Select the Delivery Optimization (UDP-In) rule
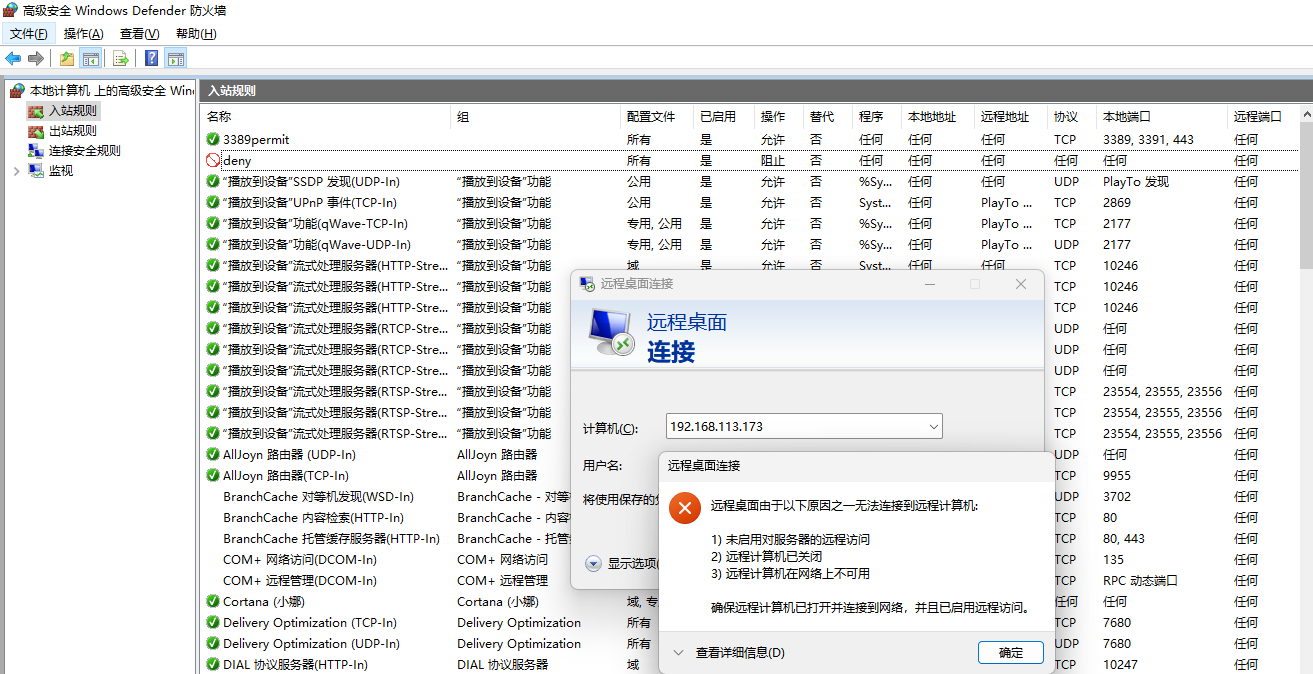The width and height of the screenshot is (1313, 674). (311, 644)
